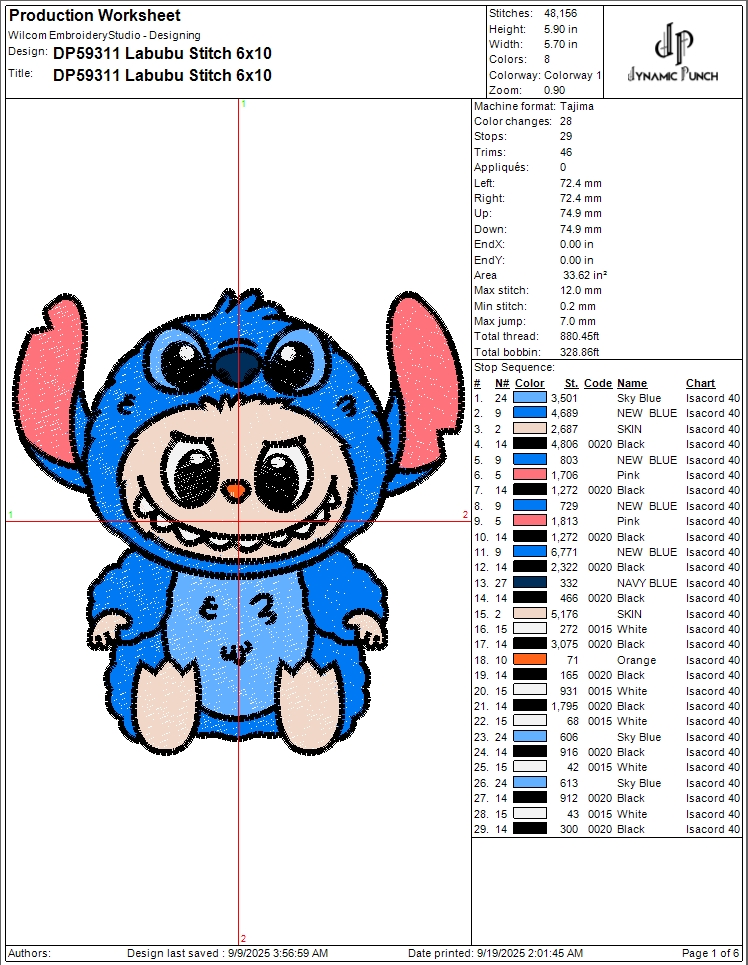The height and width of the screenshot is (965, 748).
Task: Click the NAVY BLUE swatch in stop 13
Action: pos(529,583)
